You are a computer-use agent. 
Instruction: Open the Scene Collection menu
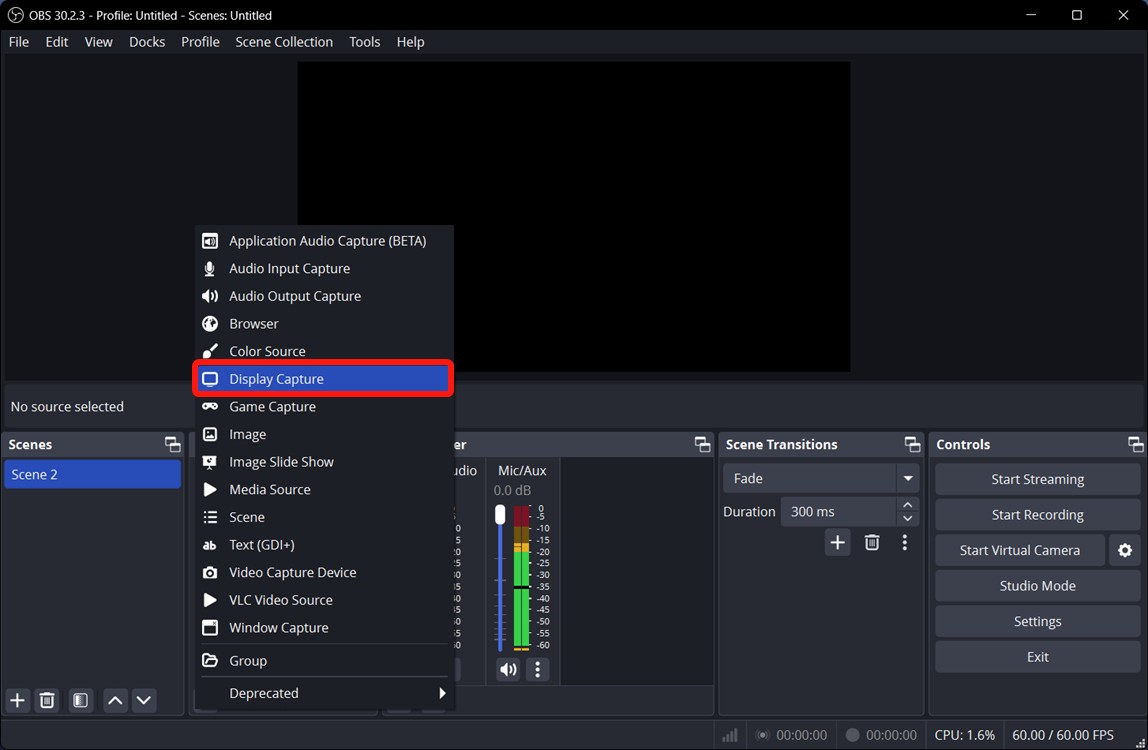[283, 41]
